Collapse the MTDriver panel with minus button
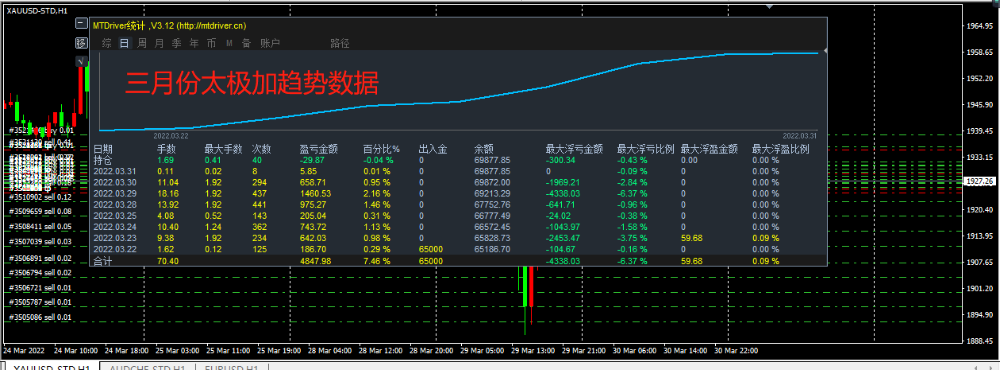The image size is (1000, 370). [81, 24]
